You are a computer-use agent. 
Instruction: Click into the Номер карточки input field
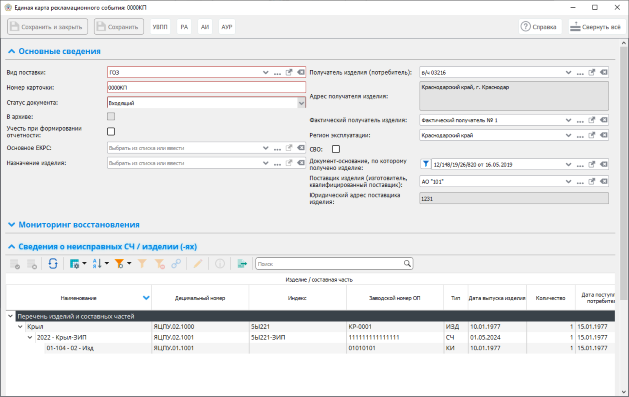click(x=206, y=87)
